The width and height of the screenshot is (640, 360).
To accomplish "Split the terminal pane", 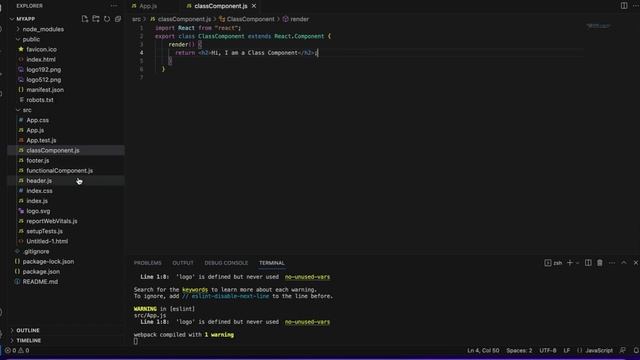I will coord(588,263).
